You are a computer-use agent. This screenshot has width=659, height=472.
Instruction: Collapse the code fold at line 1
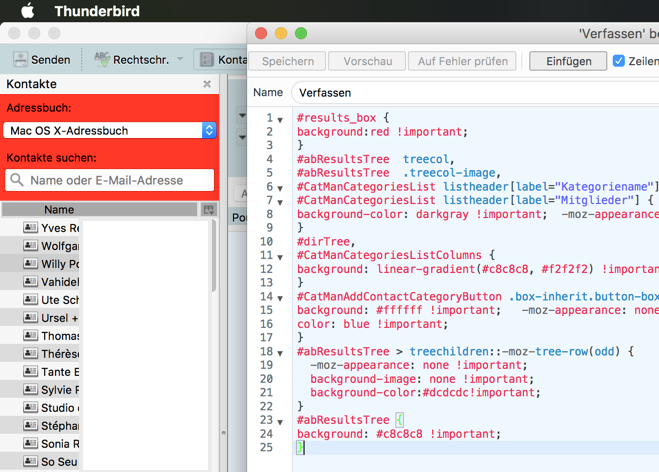click(x=280, y=120)
